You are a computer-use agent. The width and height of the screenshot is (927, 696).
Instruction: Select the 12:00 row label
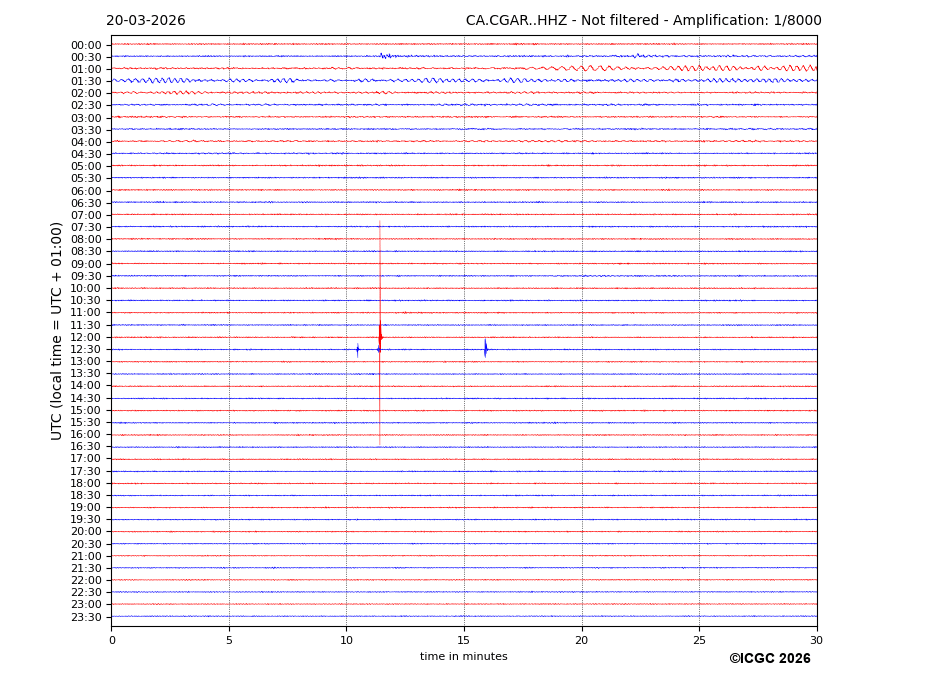click(86, 337)
